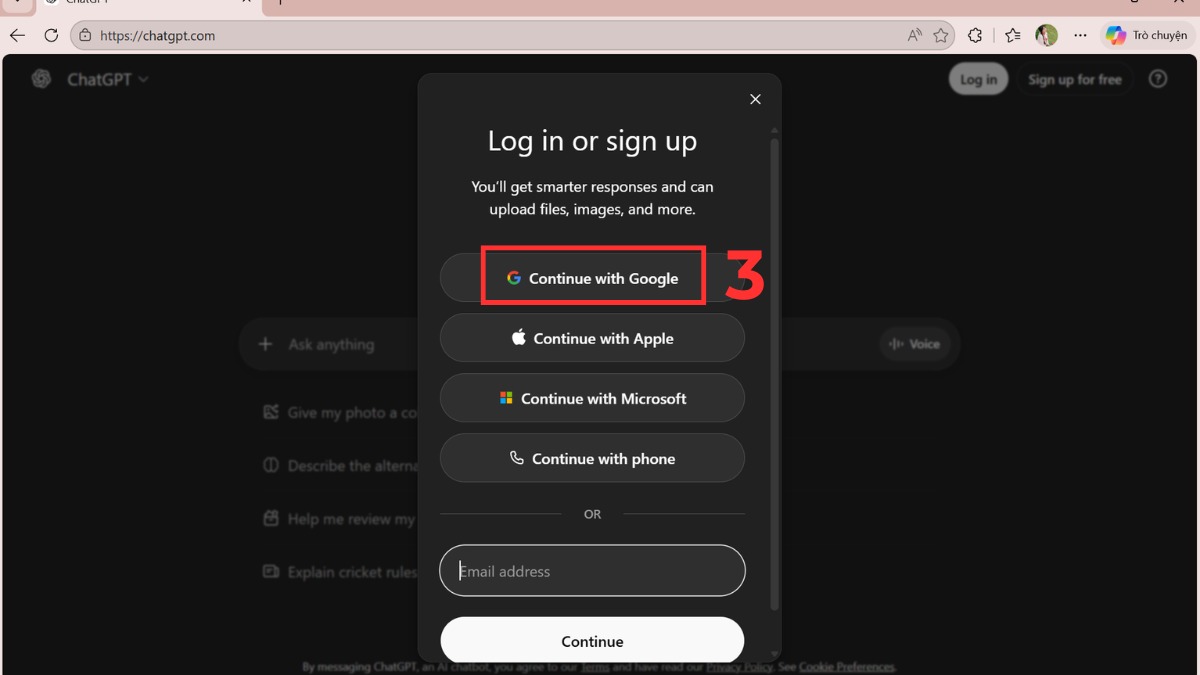Open the read aloud icon in address bar
This screenshot has width=1200, height=675.
(914, 35)
